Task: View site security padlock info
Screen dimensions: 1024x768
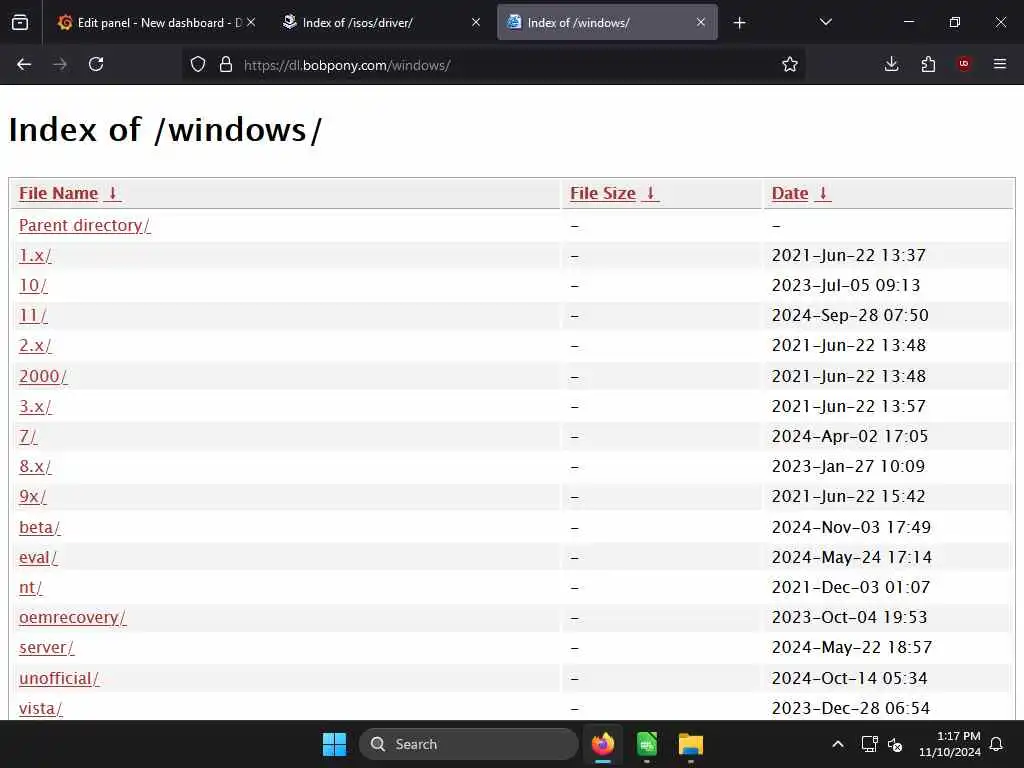Action: 226,64
